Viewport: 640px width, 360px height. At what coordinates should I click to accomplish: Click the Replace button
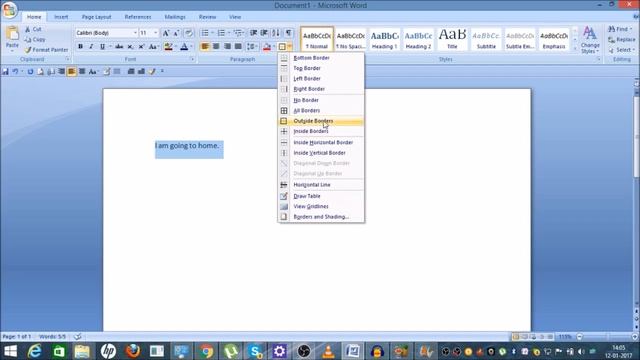[622, 40]
